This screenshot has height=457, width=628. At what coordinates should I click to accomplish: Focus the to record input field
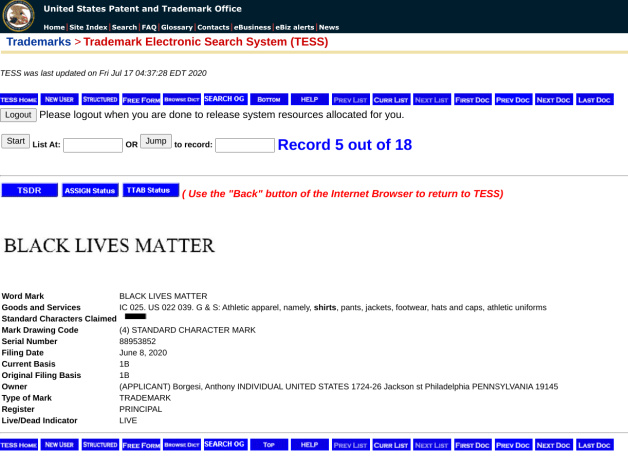[245, 145]
